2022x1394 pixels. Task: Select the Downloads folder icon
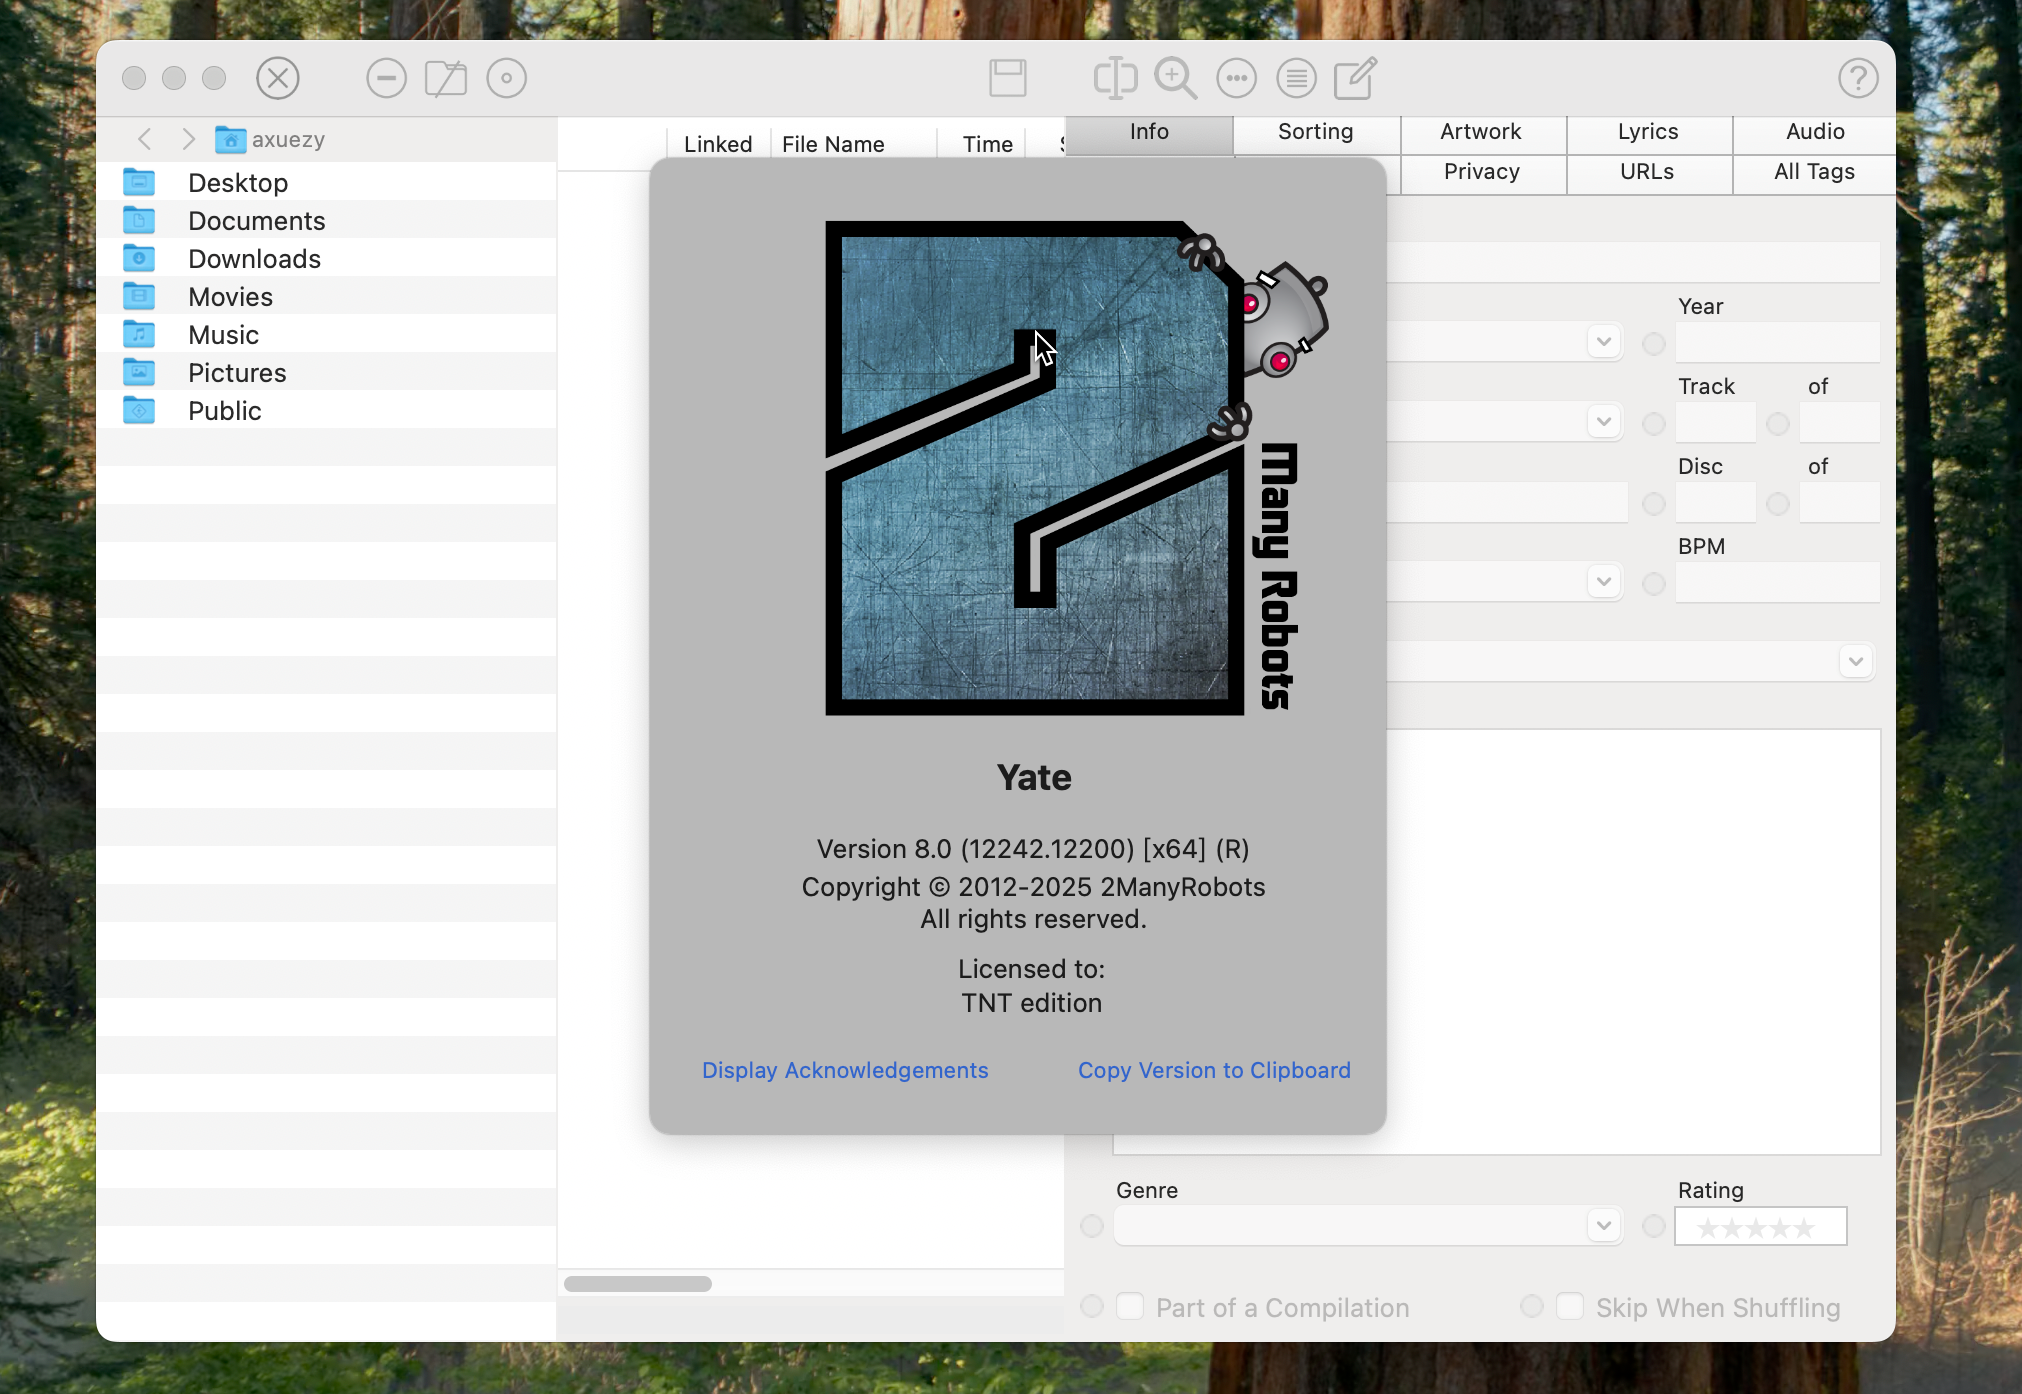(x=139, y=258)
